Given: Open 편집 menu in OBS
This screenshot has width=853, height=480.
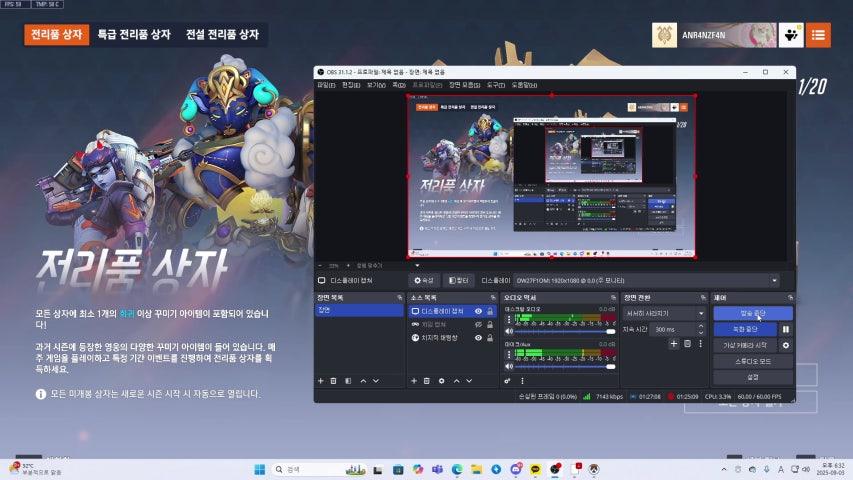Looking at the screenshot, I should [351, 85].
